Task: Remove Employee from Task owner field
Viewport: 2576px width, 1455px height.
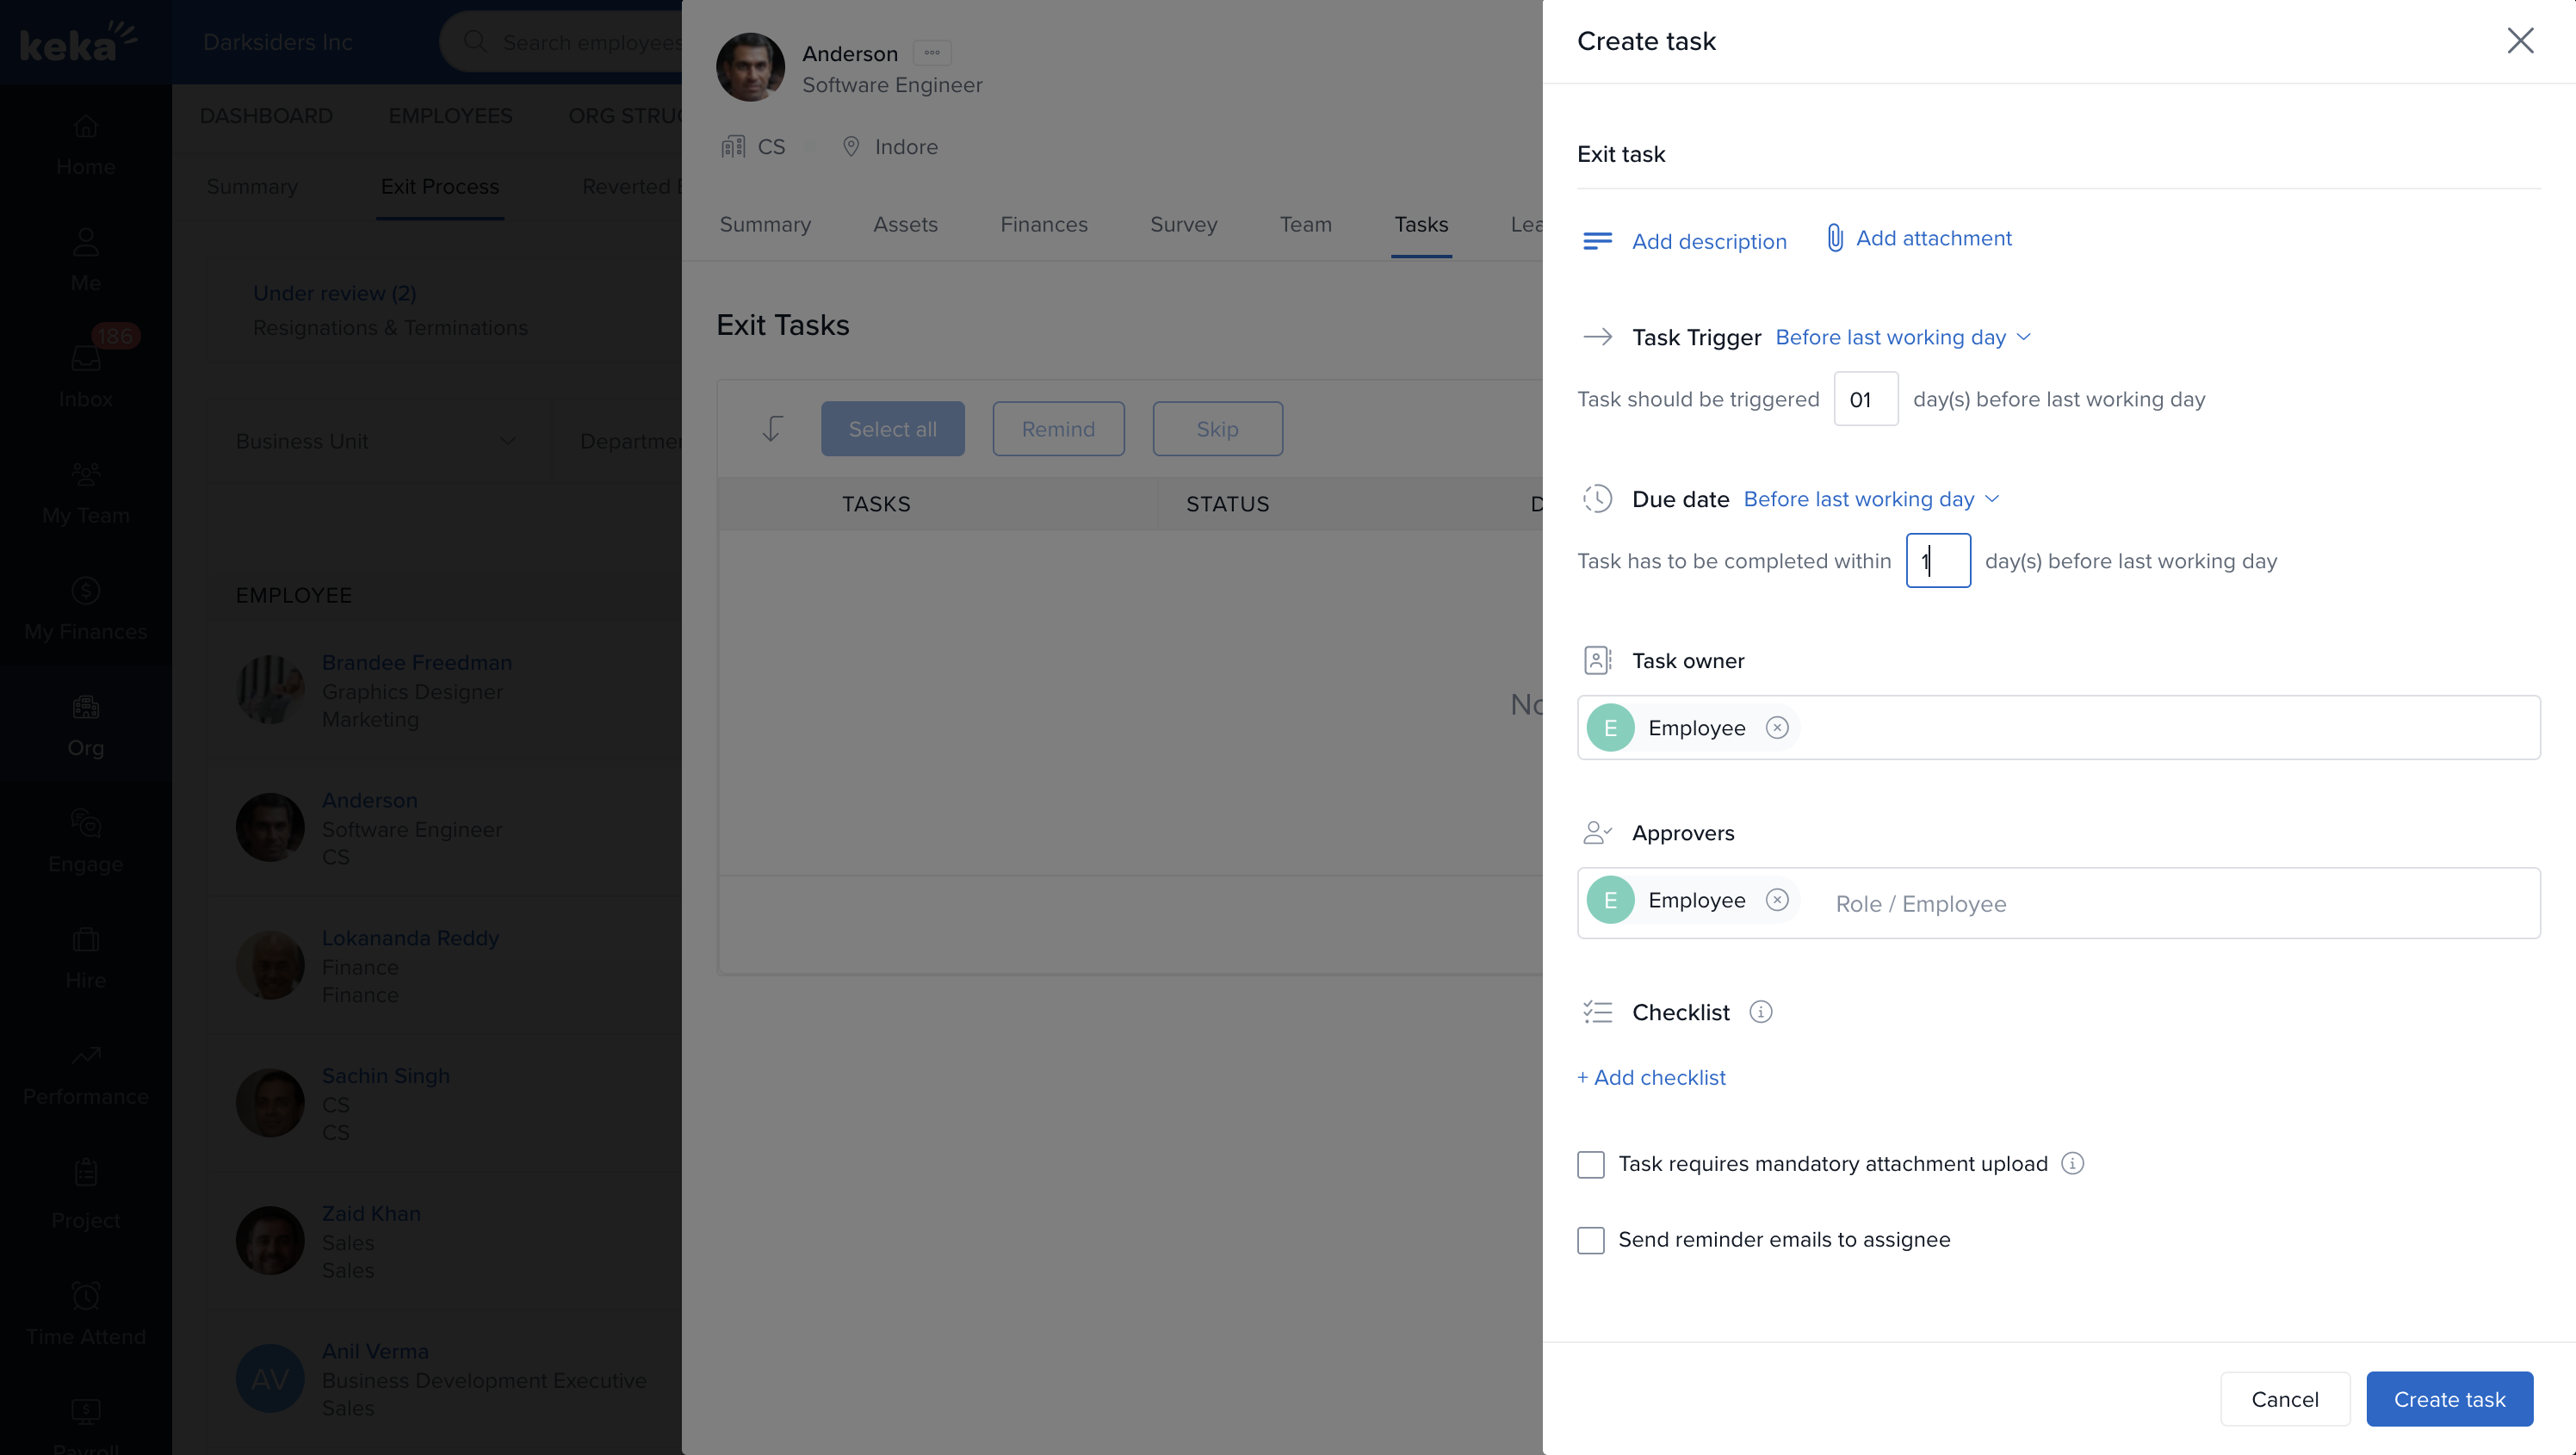Action: 1776,728
